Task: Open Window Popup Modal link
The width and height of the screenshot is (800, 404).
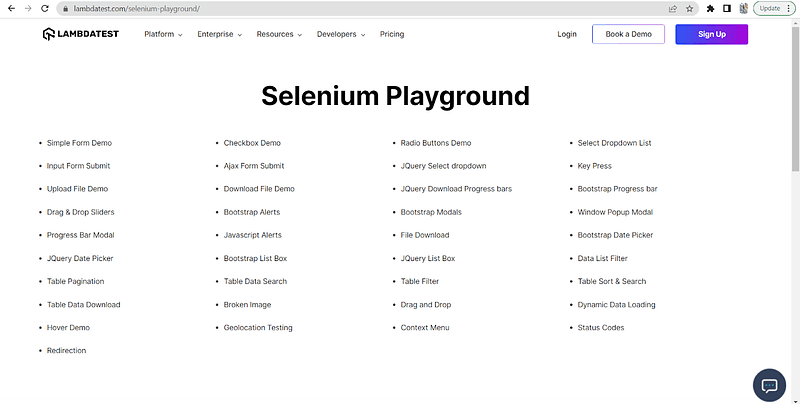Action: click(x=615, y=212)
